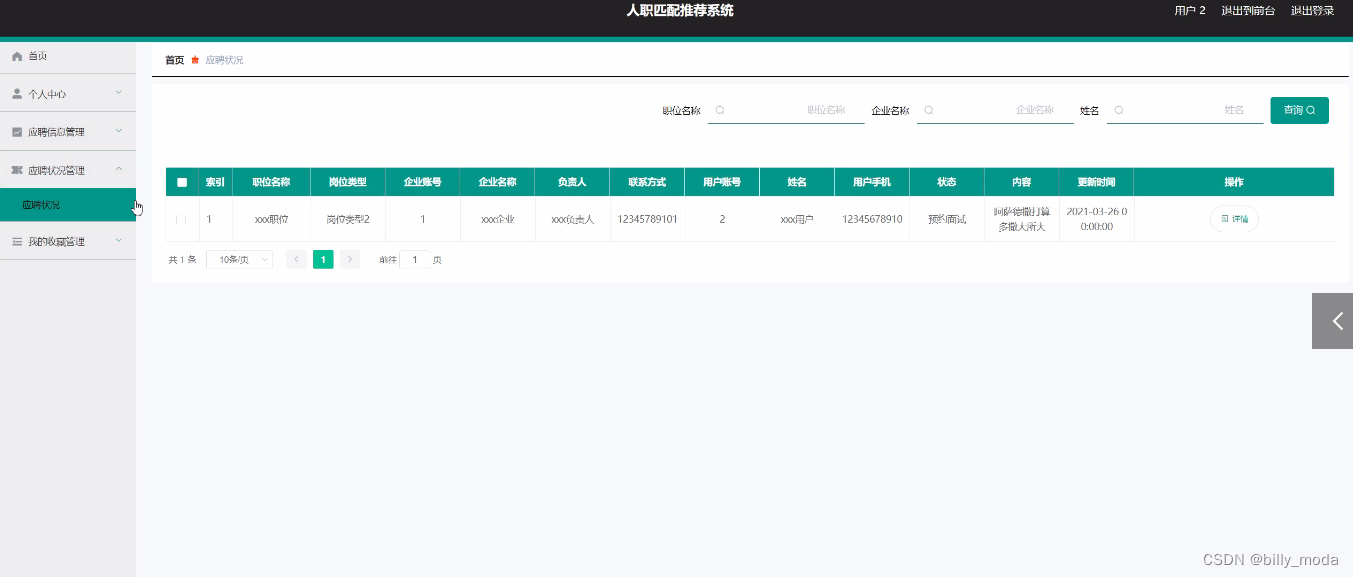Check the checkbox on the first table row

[x=182, y=218]
